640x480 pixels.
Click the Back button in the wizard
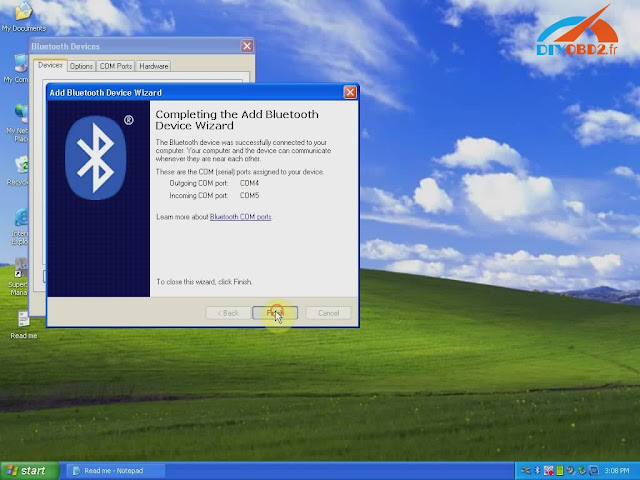click(228, 313)
